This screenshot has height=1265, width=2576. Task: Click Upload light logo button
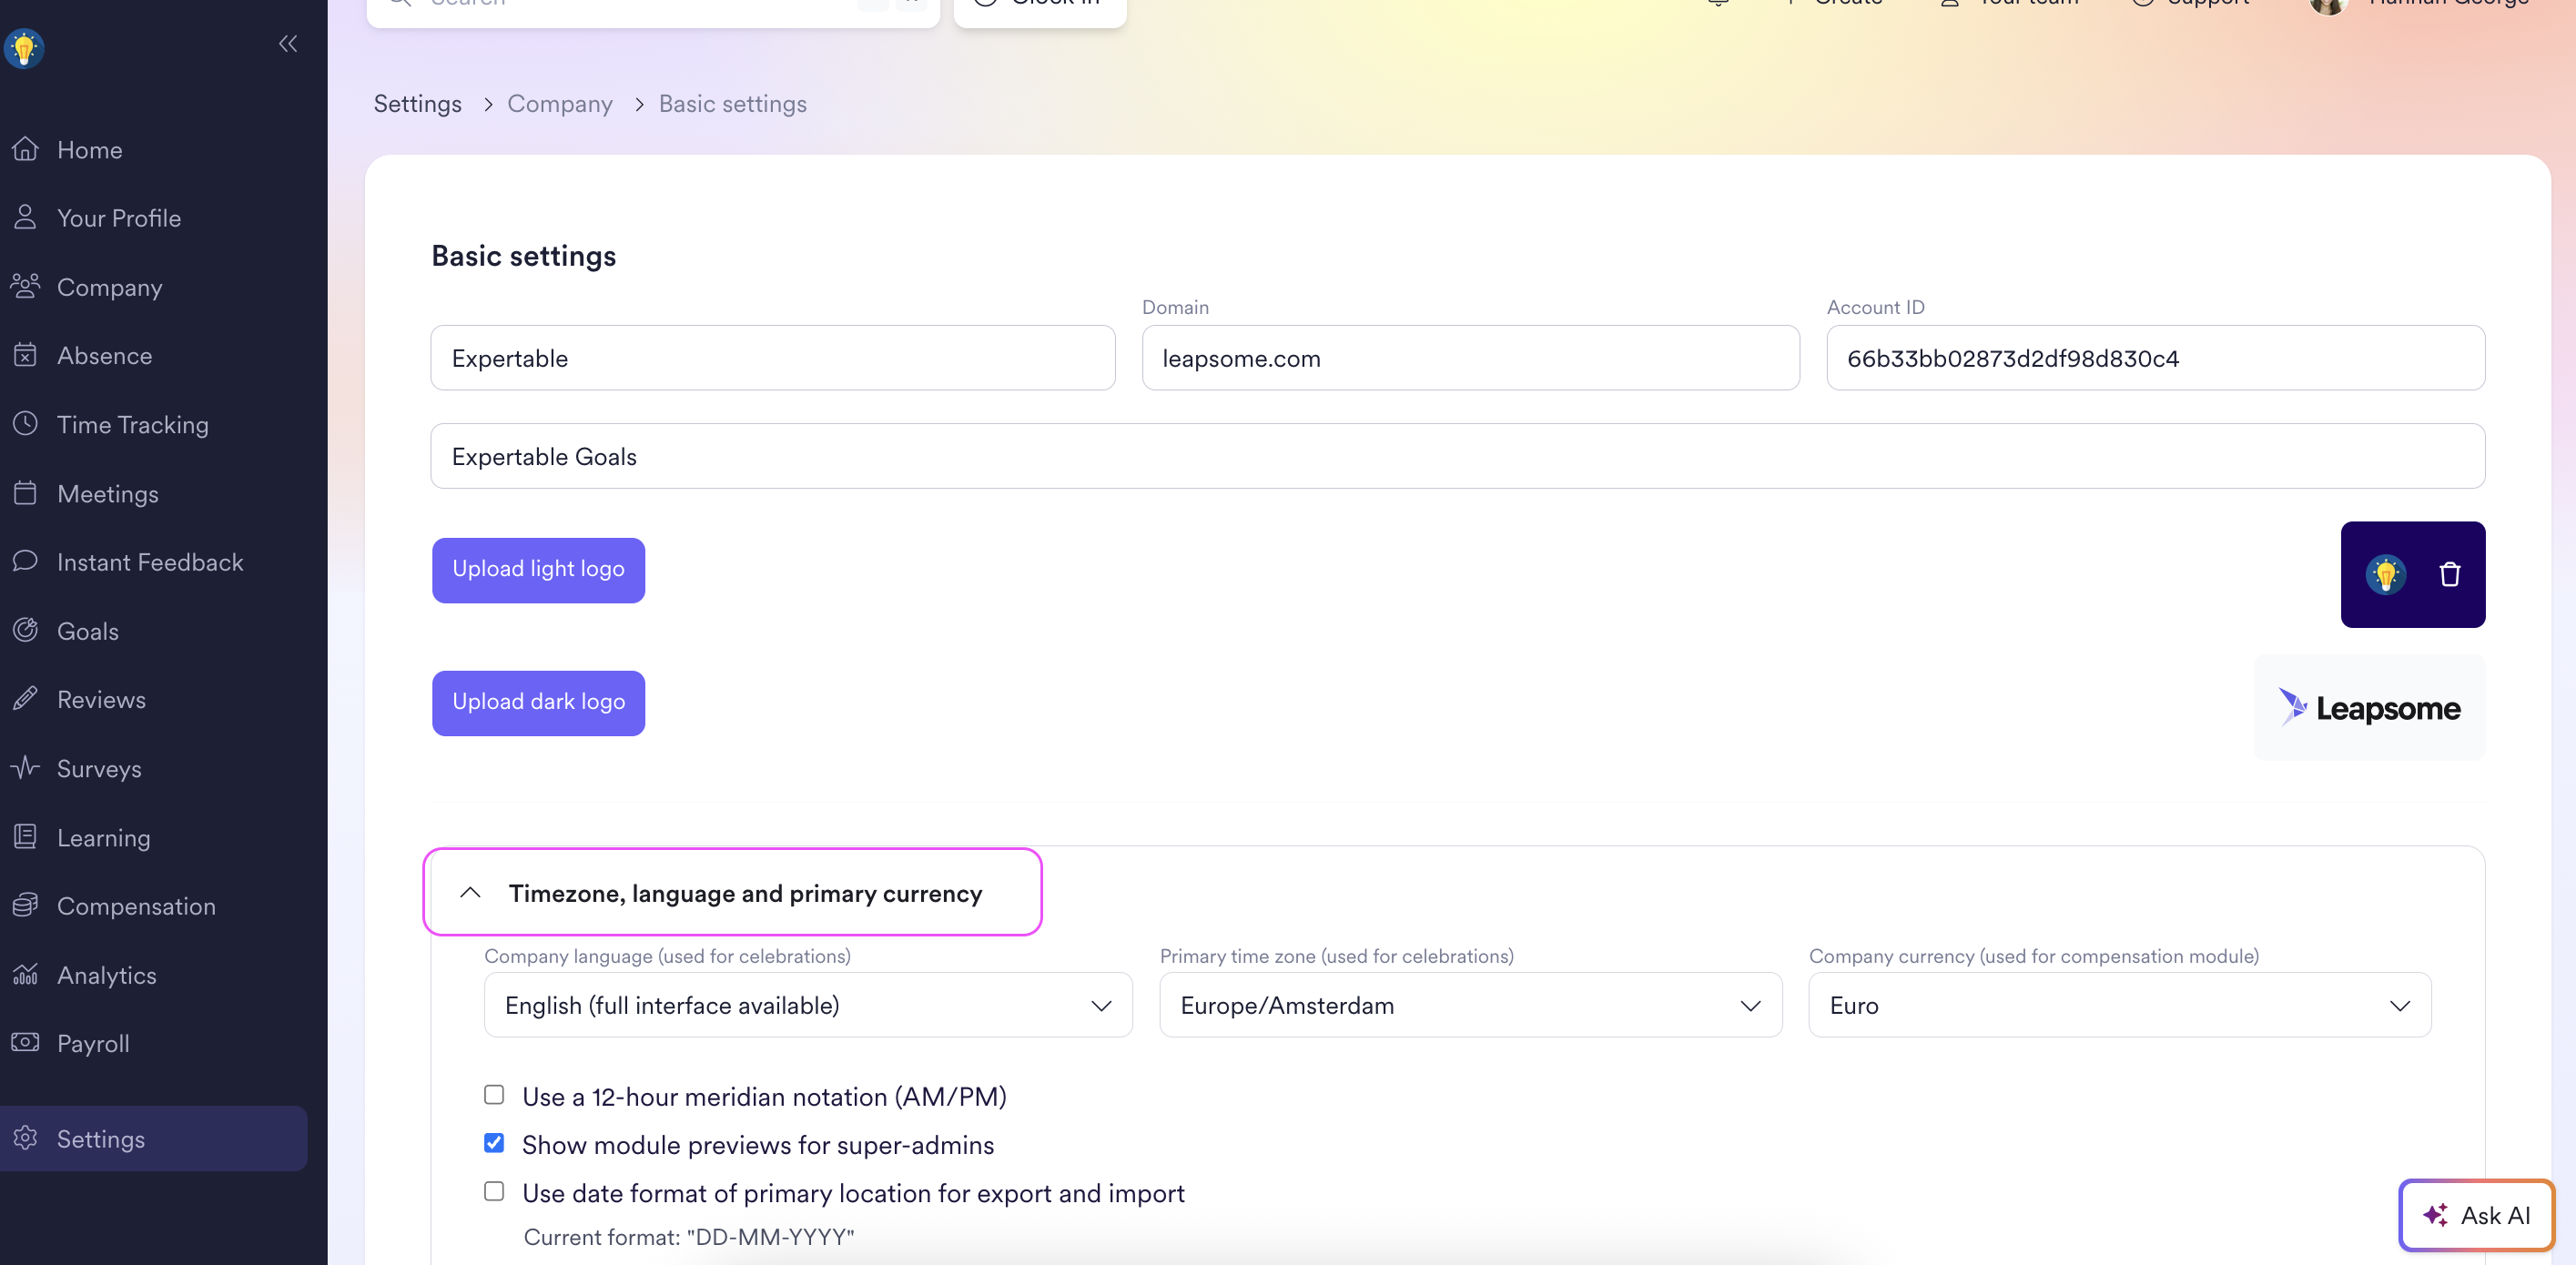538,570
